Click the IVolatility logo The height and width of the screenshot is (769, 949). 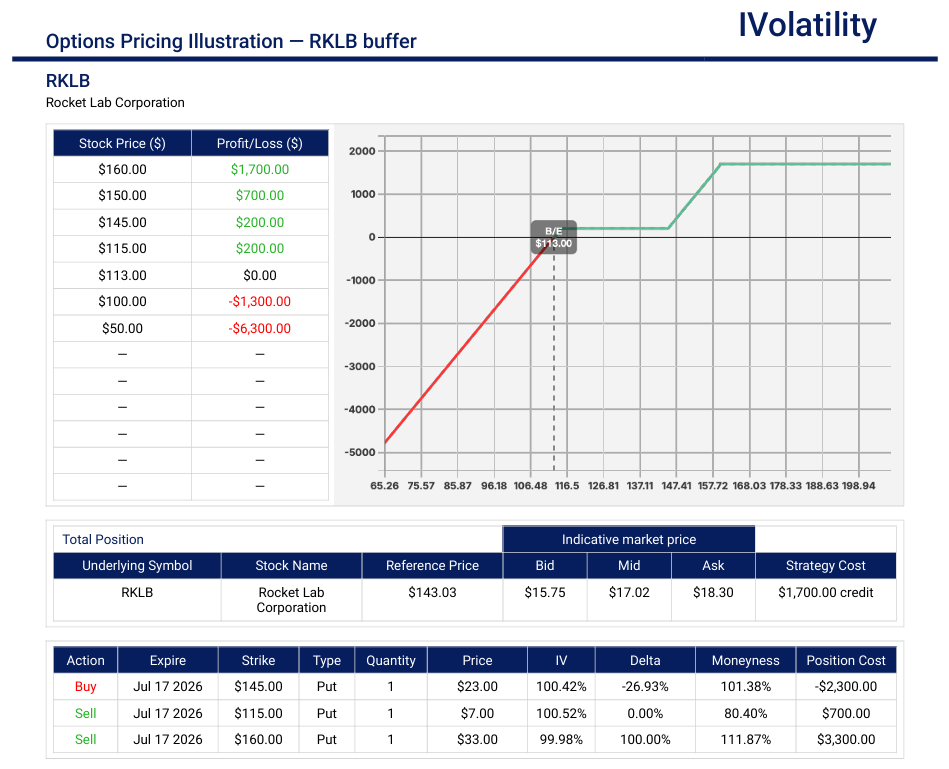pyautogui.click(x=807, y=25)
